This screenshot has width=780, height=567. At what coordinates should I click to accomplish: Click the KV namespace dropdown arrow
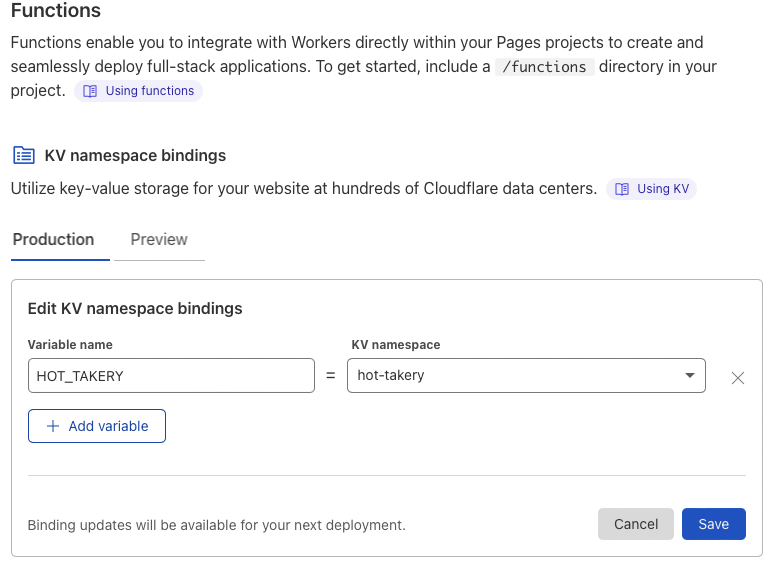pyautogui.click(x=689, y=376)
